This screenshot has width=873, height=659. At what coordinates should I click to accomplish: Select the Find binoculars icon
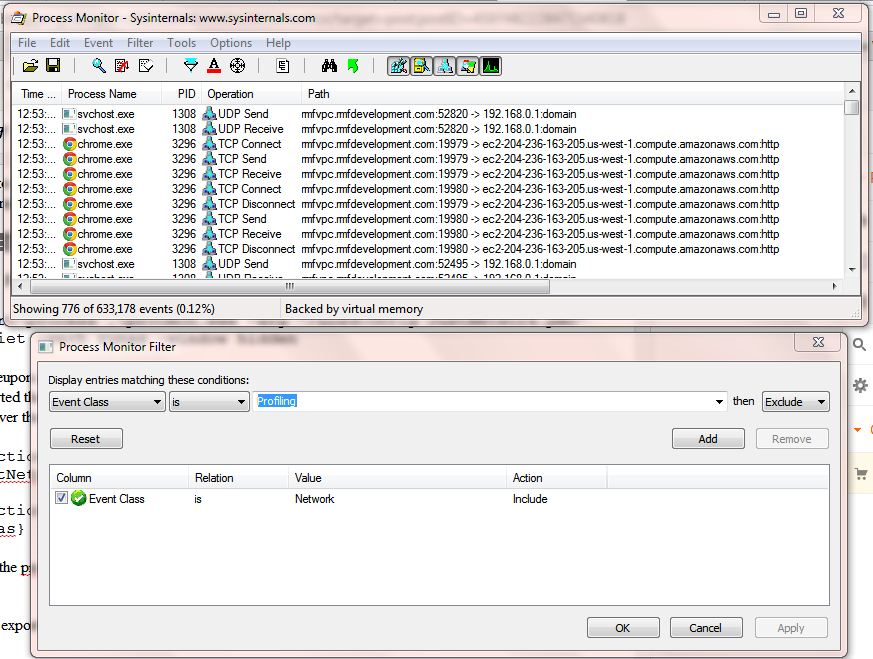(x=330, y=65)
